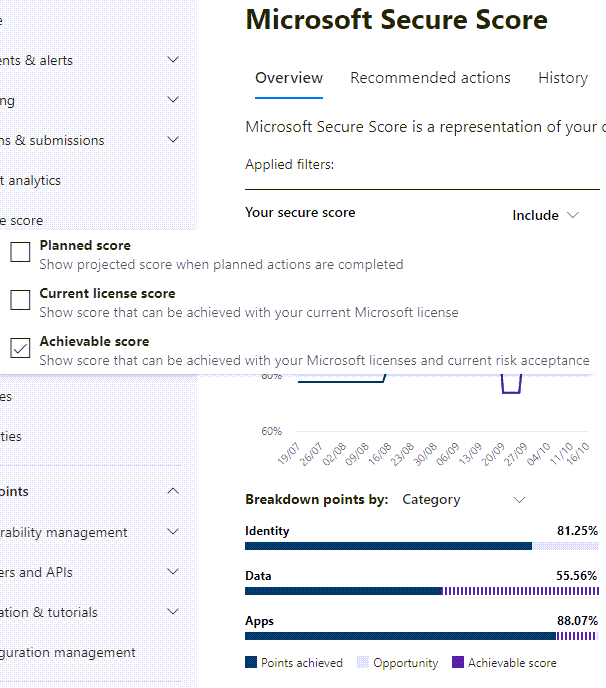Screen dimensions: 606x688
Task: Click the Points achieved legend swatch
Action: (251, 663)
